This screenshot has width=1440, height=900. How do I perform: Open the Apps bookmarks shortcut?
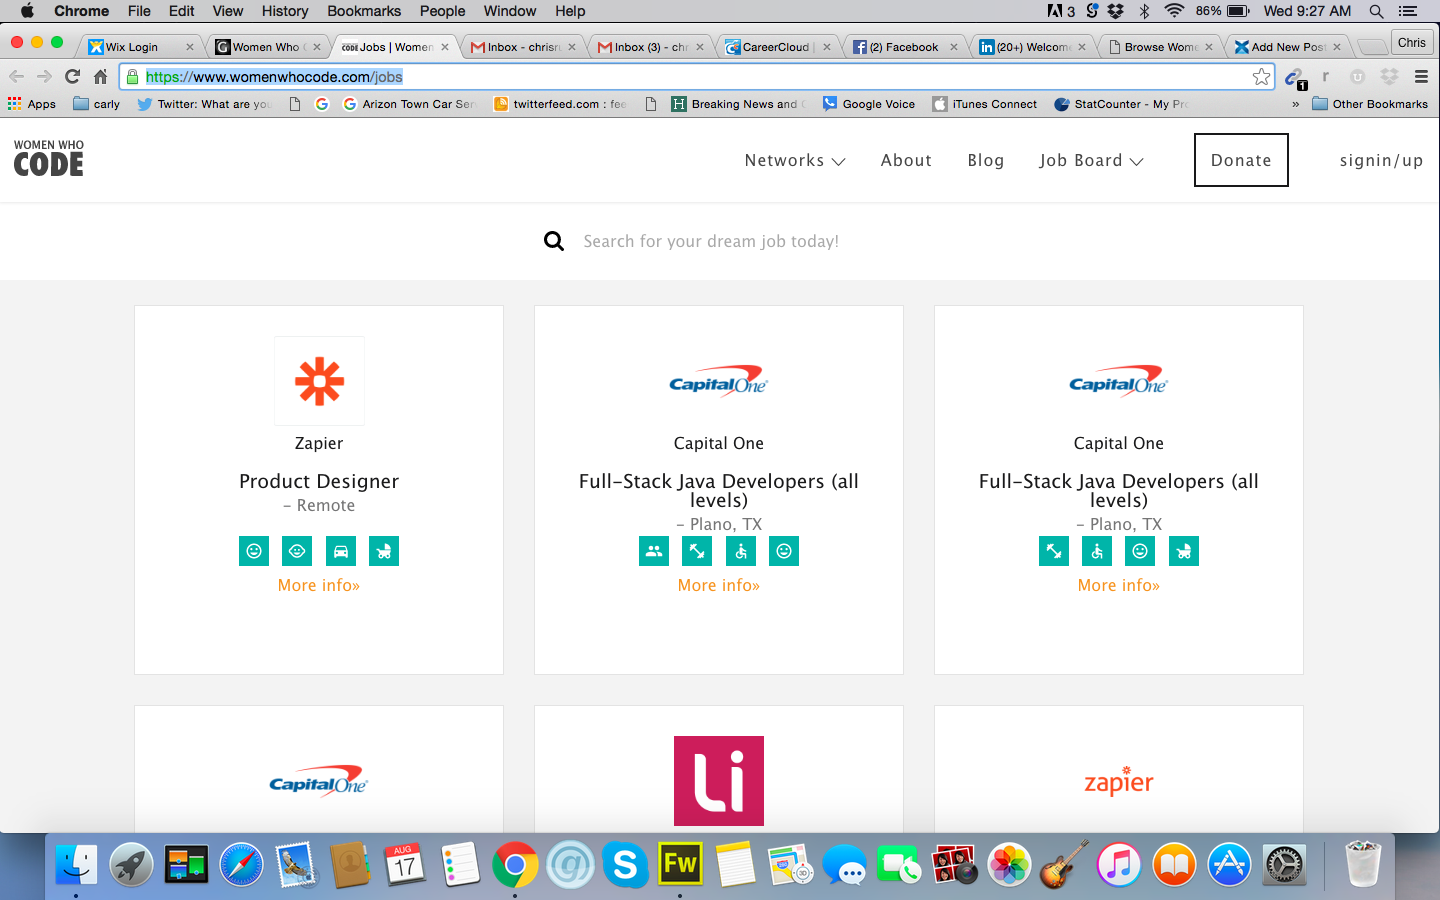point(32,104)
